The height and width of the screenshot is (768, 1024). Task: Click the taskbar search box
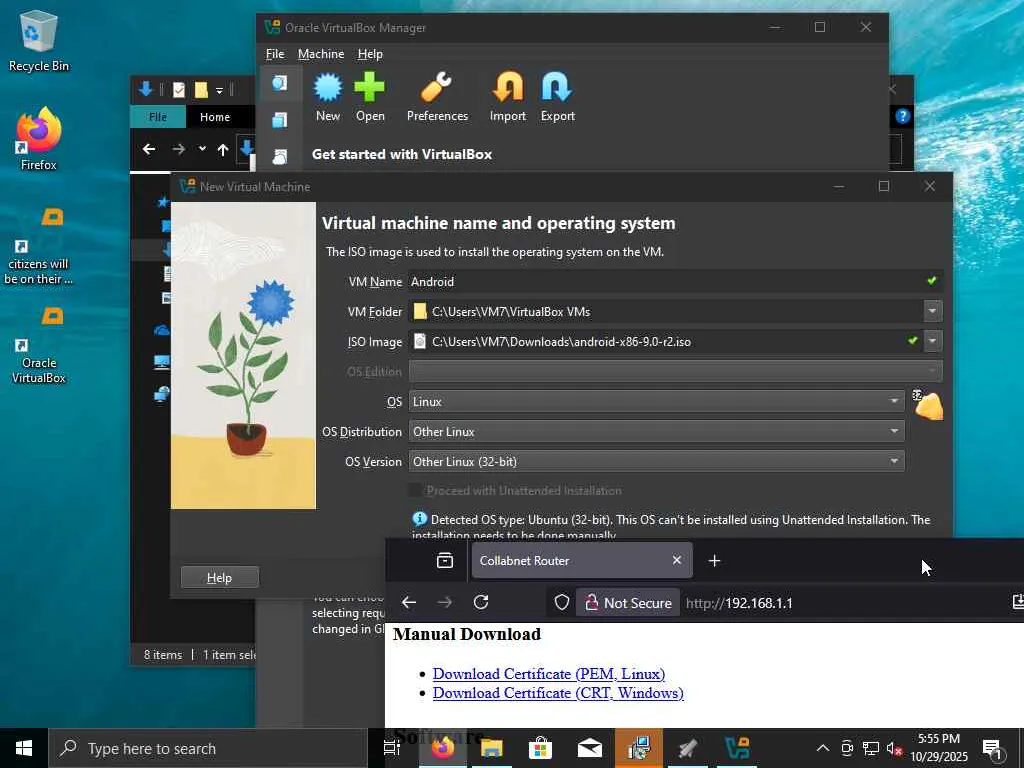point(208,748)
